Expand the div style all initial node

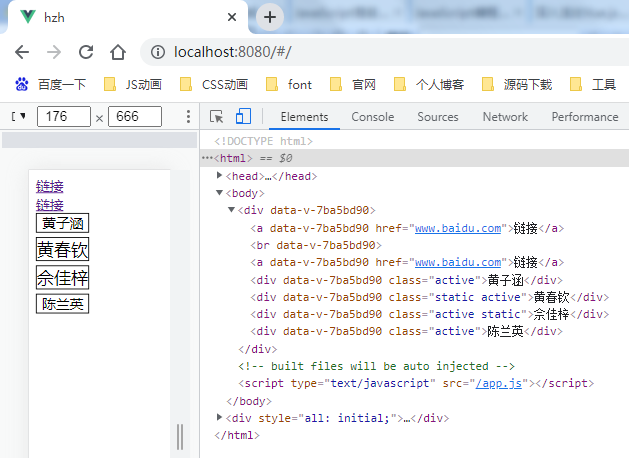coord(219,417)
